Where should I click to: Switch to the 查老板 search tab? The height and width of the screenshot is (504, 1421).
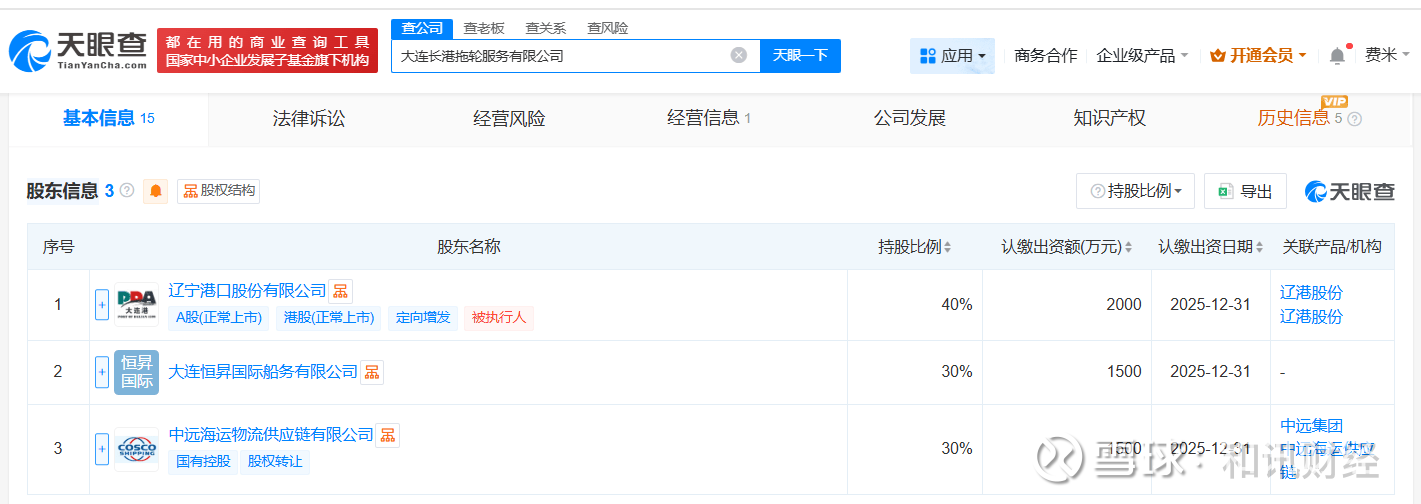484,28
